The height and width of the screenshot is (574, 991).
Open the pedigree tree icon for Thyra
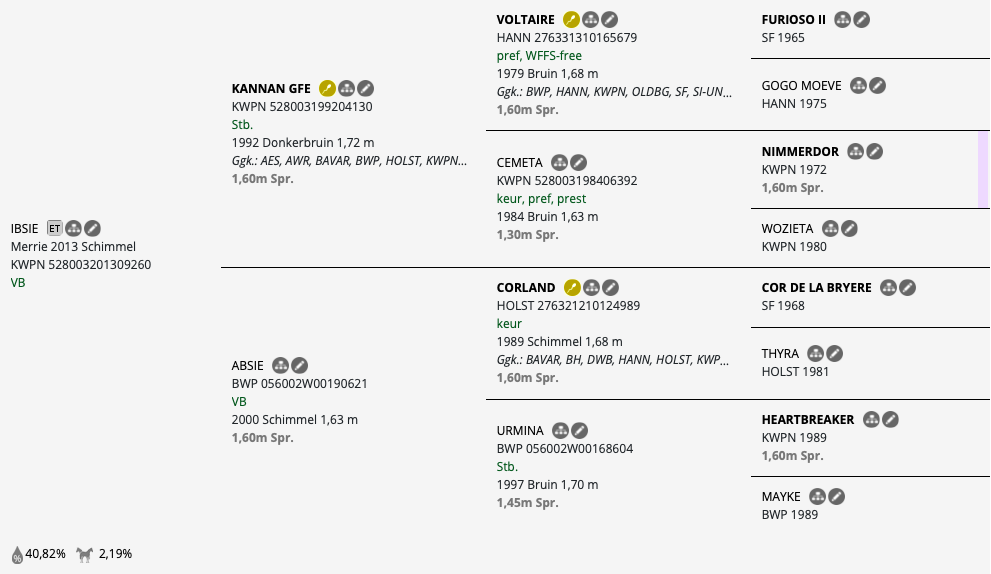[x=815, y=354]
